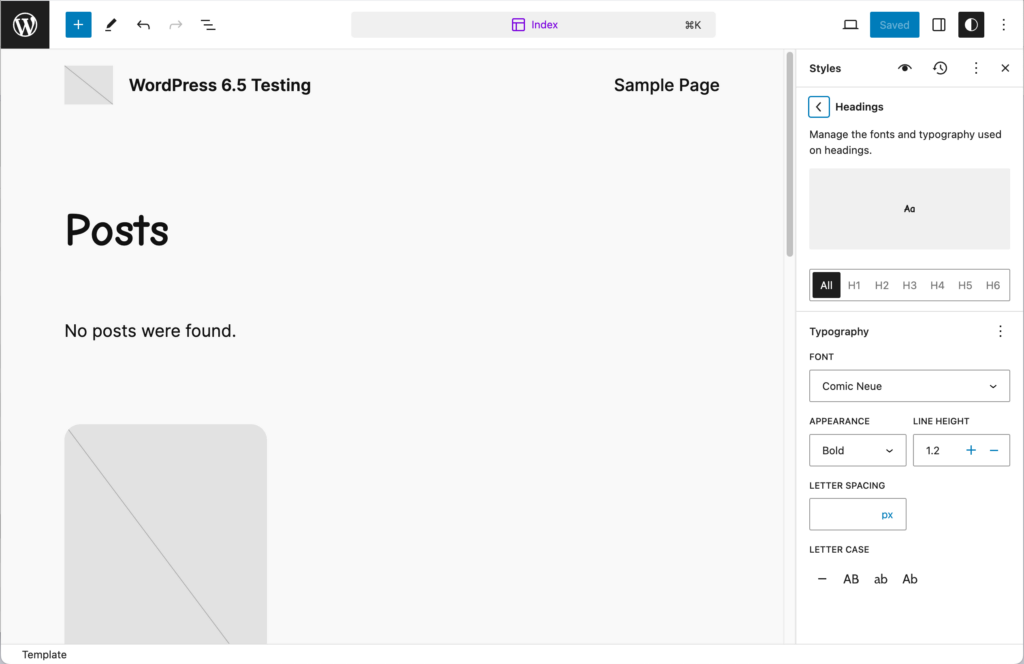Image resolution: width=1024 pixels, height=664 pixels.
Task: Open the Typography options menu
Action: 999,331
